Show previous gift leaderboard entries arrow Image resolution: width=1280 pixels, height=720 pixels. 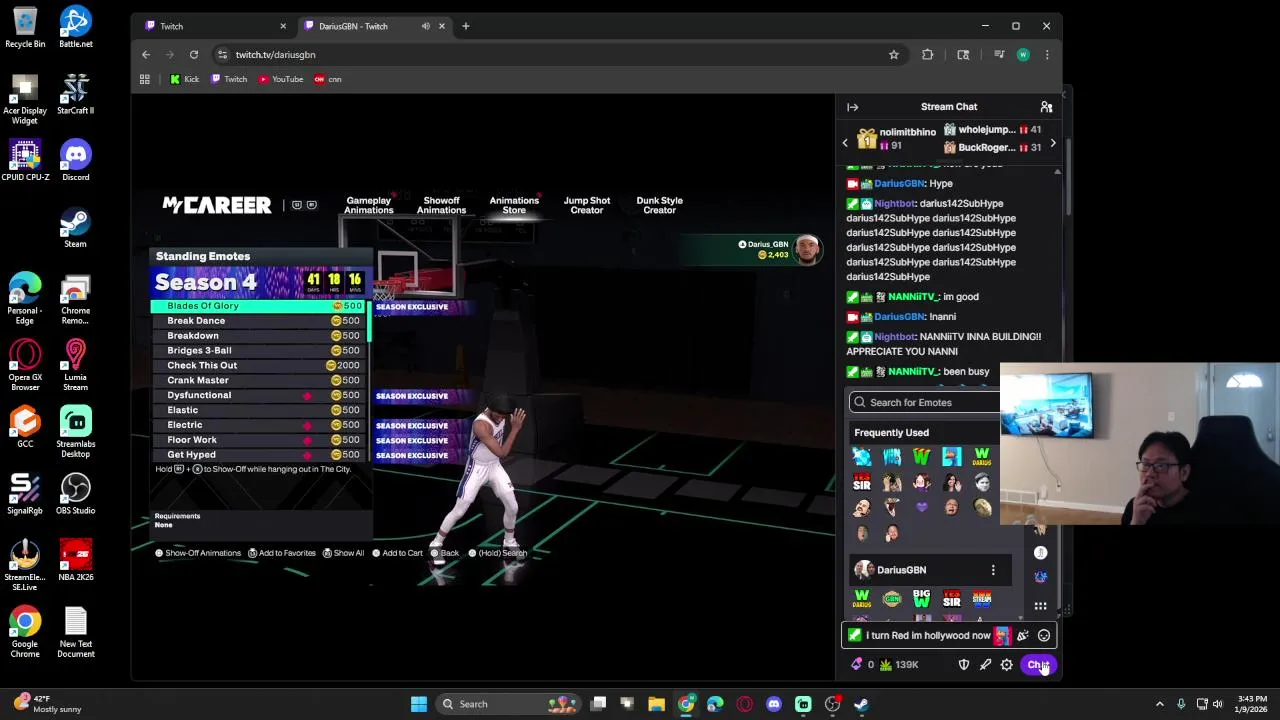845,144
